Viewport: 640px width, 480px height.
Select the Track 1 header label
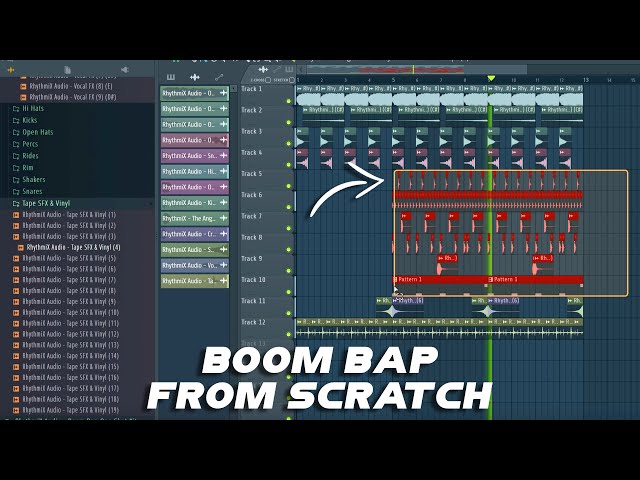point(251,89)
